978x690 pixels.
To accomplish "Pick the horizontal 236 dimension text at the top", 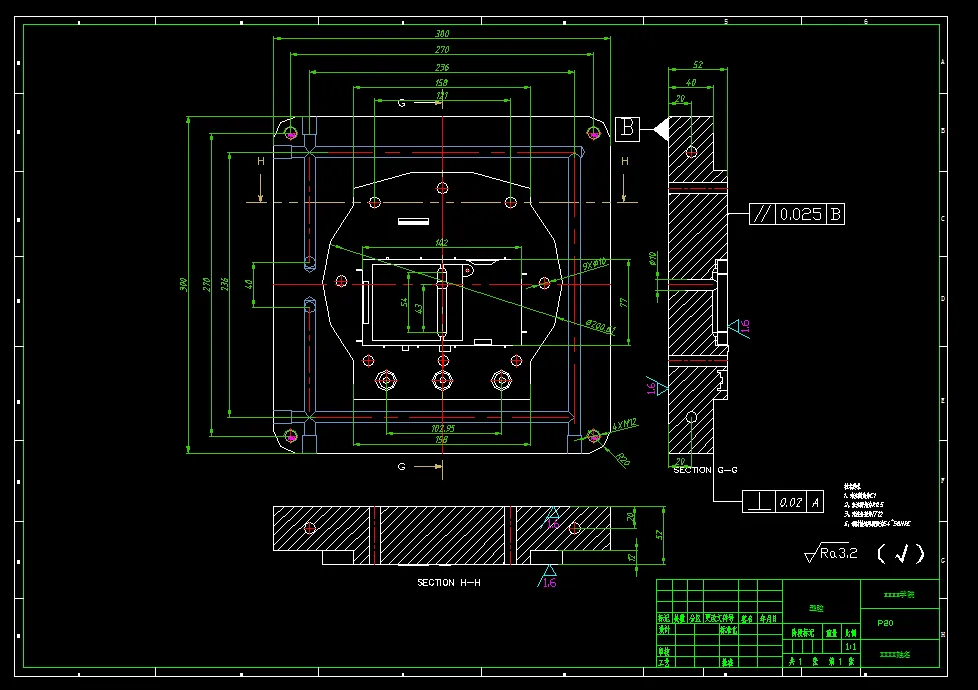I will coord(442,67).
